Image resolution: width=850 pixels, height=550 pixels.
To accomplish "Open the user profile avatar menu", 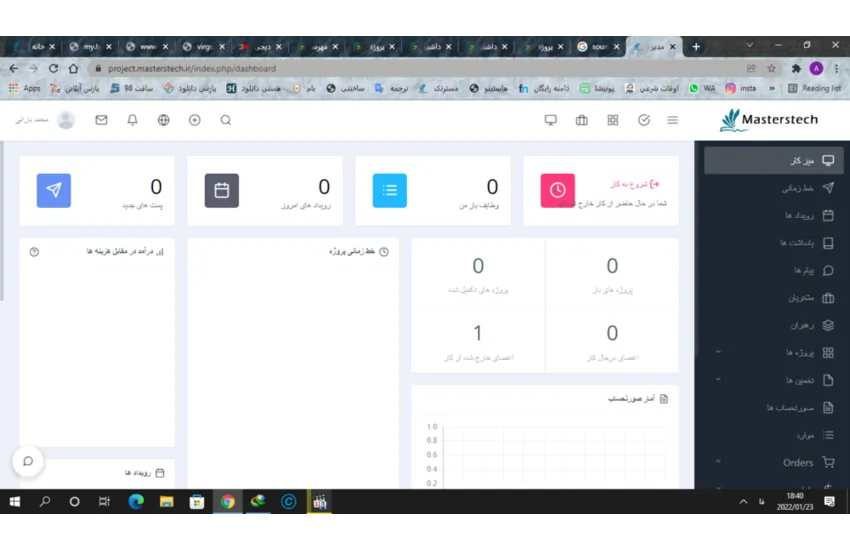I will click(x=66, y=120).
